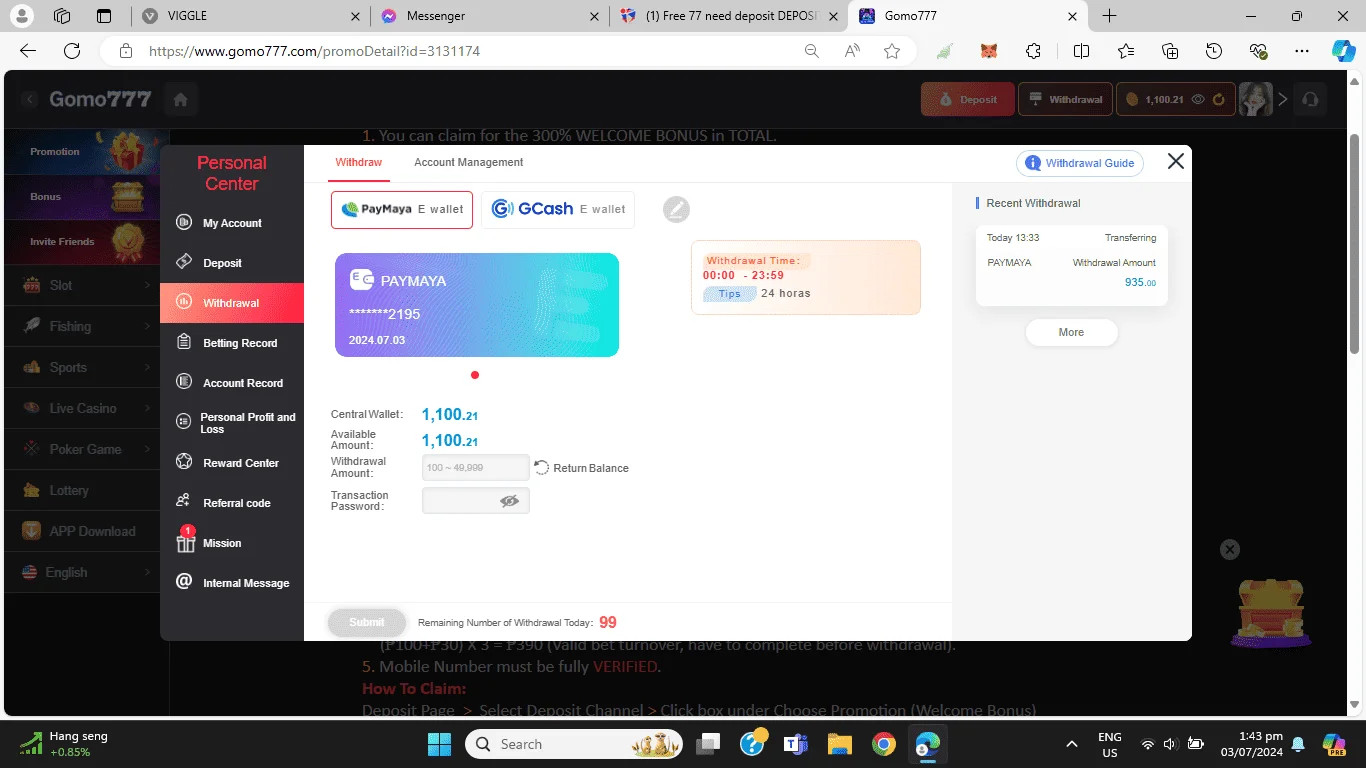View Personal Profit and Loss
Image resolution: width=1366 pixels, height=768 pixels.
(232, 423)
